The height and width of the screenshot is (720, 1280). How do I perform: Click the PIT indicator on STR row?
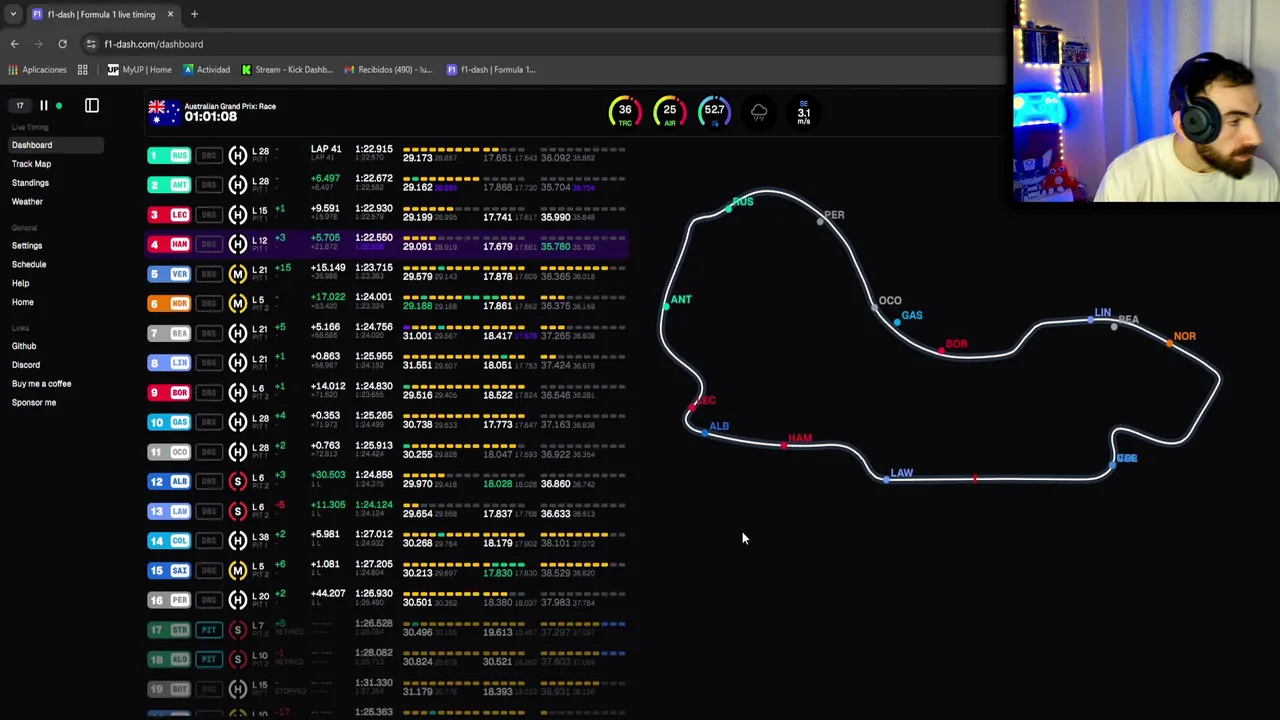(208, 630)
